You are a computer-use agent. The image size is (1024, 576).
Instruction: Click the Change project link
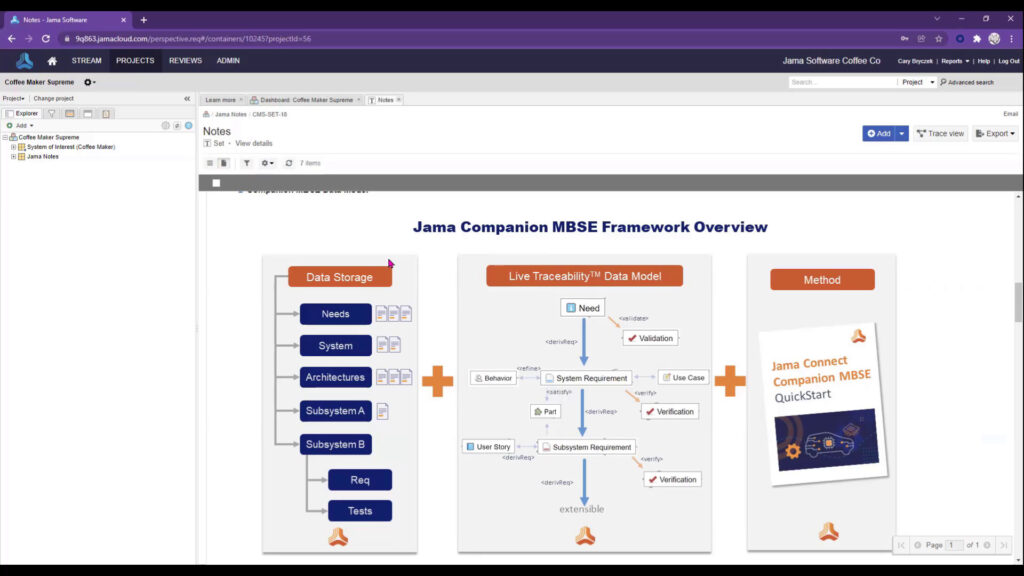54,99
